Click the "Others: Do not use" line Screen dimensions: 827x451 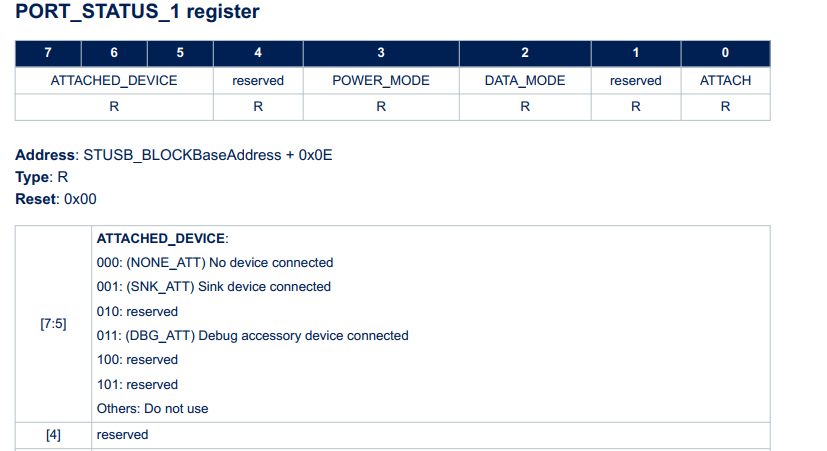(x=152, y=408)
